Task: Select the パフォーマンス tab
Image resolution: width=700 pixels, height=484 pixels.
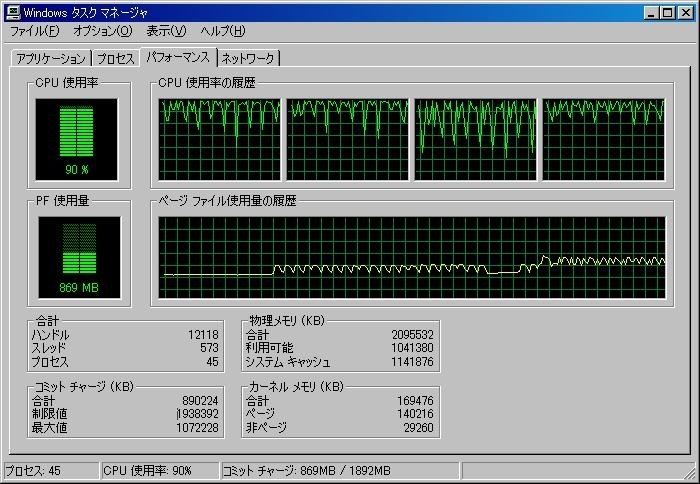Action: point(178,57)
